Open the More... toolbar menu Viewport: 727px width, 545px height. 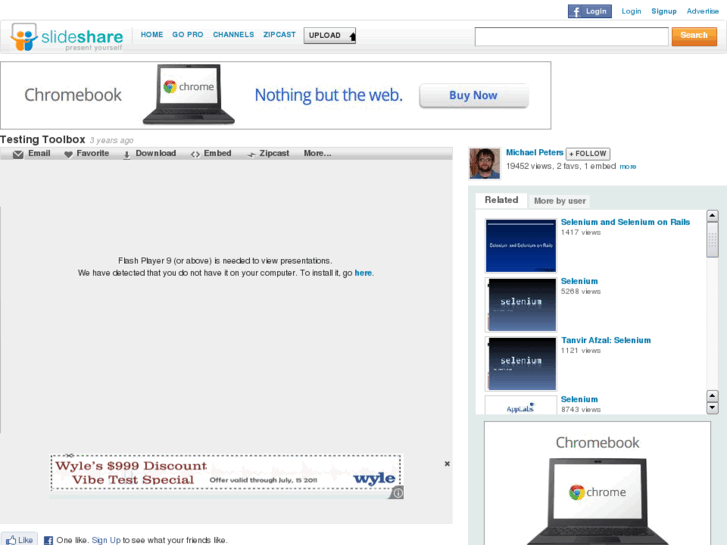click(x=318, y=154)
